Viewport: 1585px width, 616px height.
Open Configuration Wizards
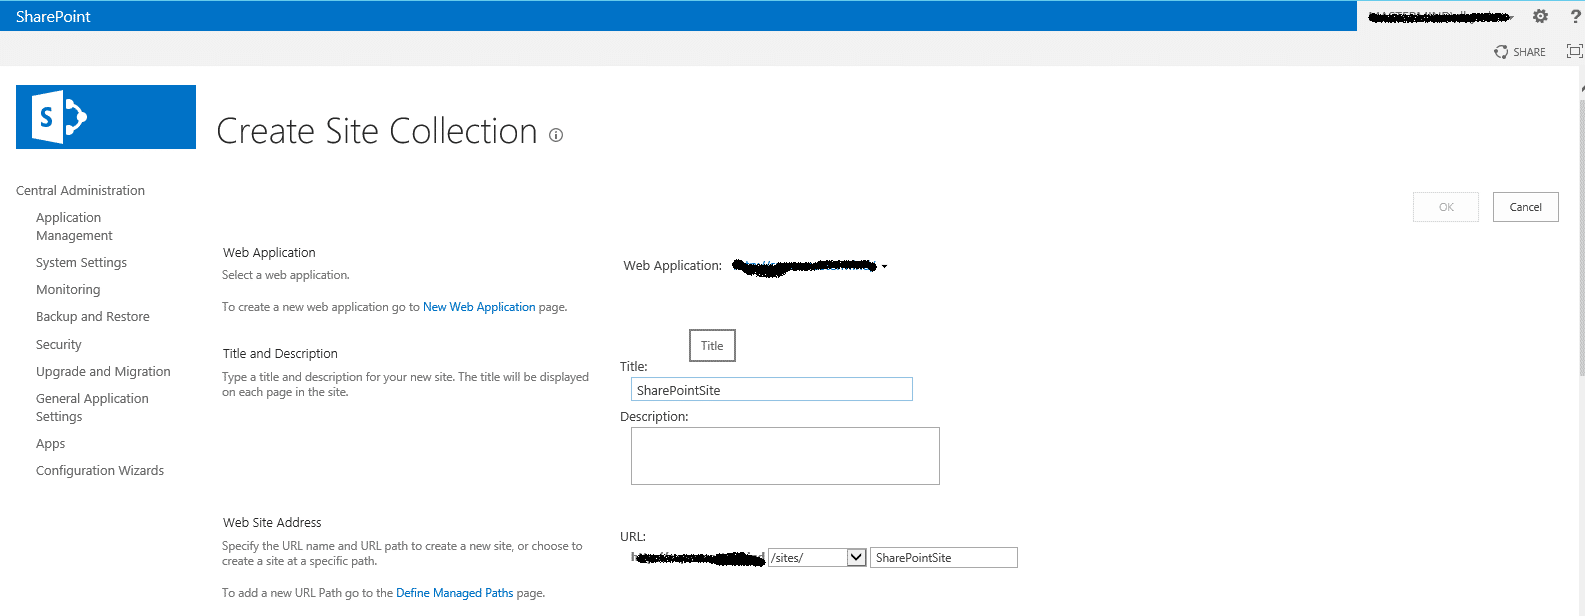click(100, 470)
